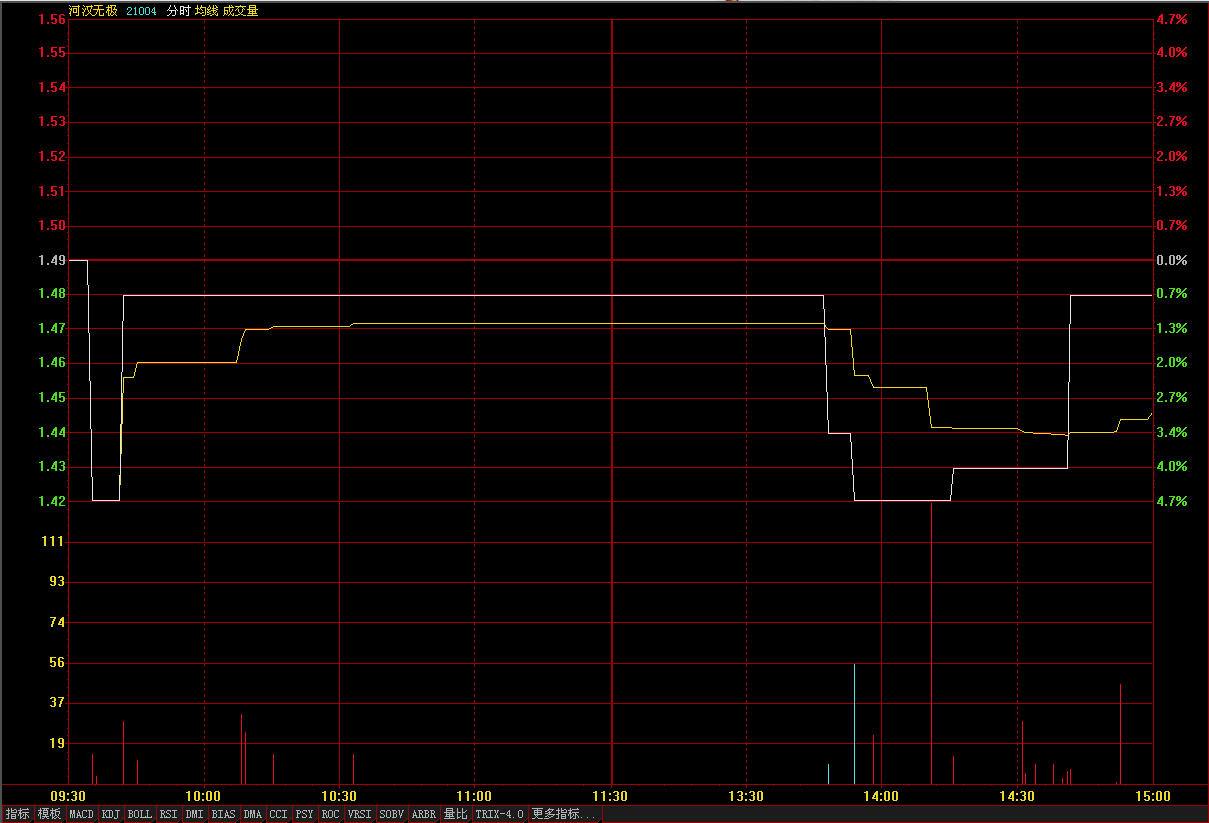Screen dimensions: 1209x823
Task: Open the CCI indicator tab
Action: click(x=278, y=814)
